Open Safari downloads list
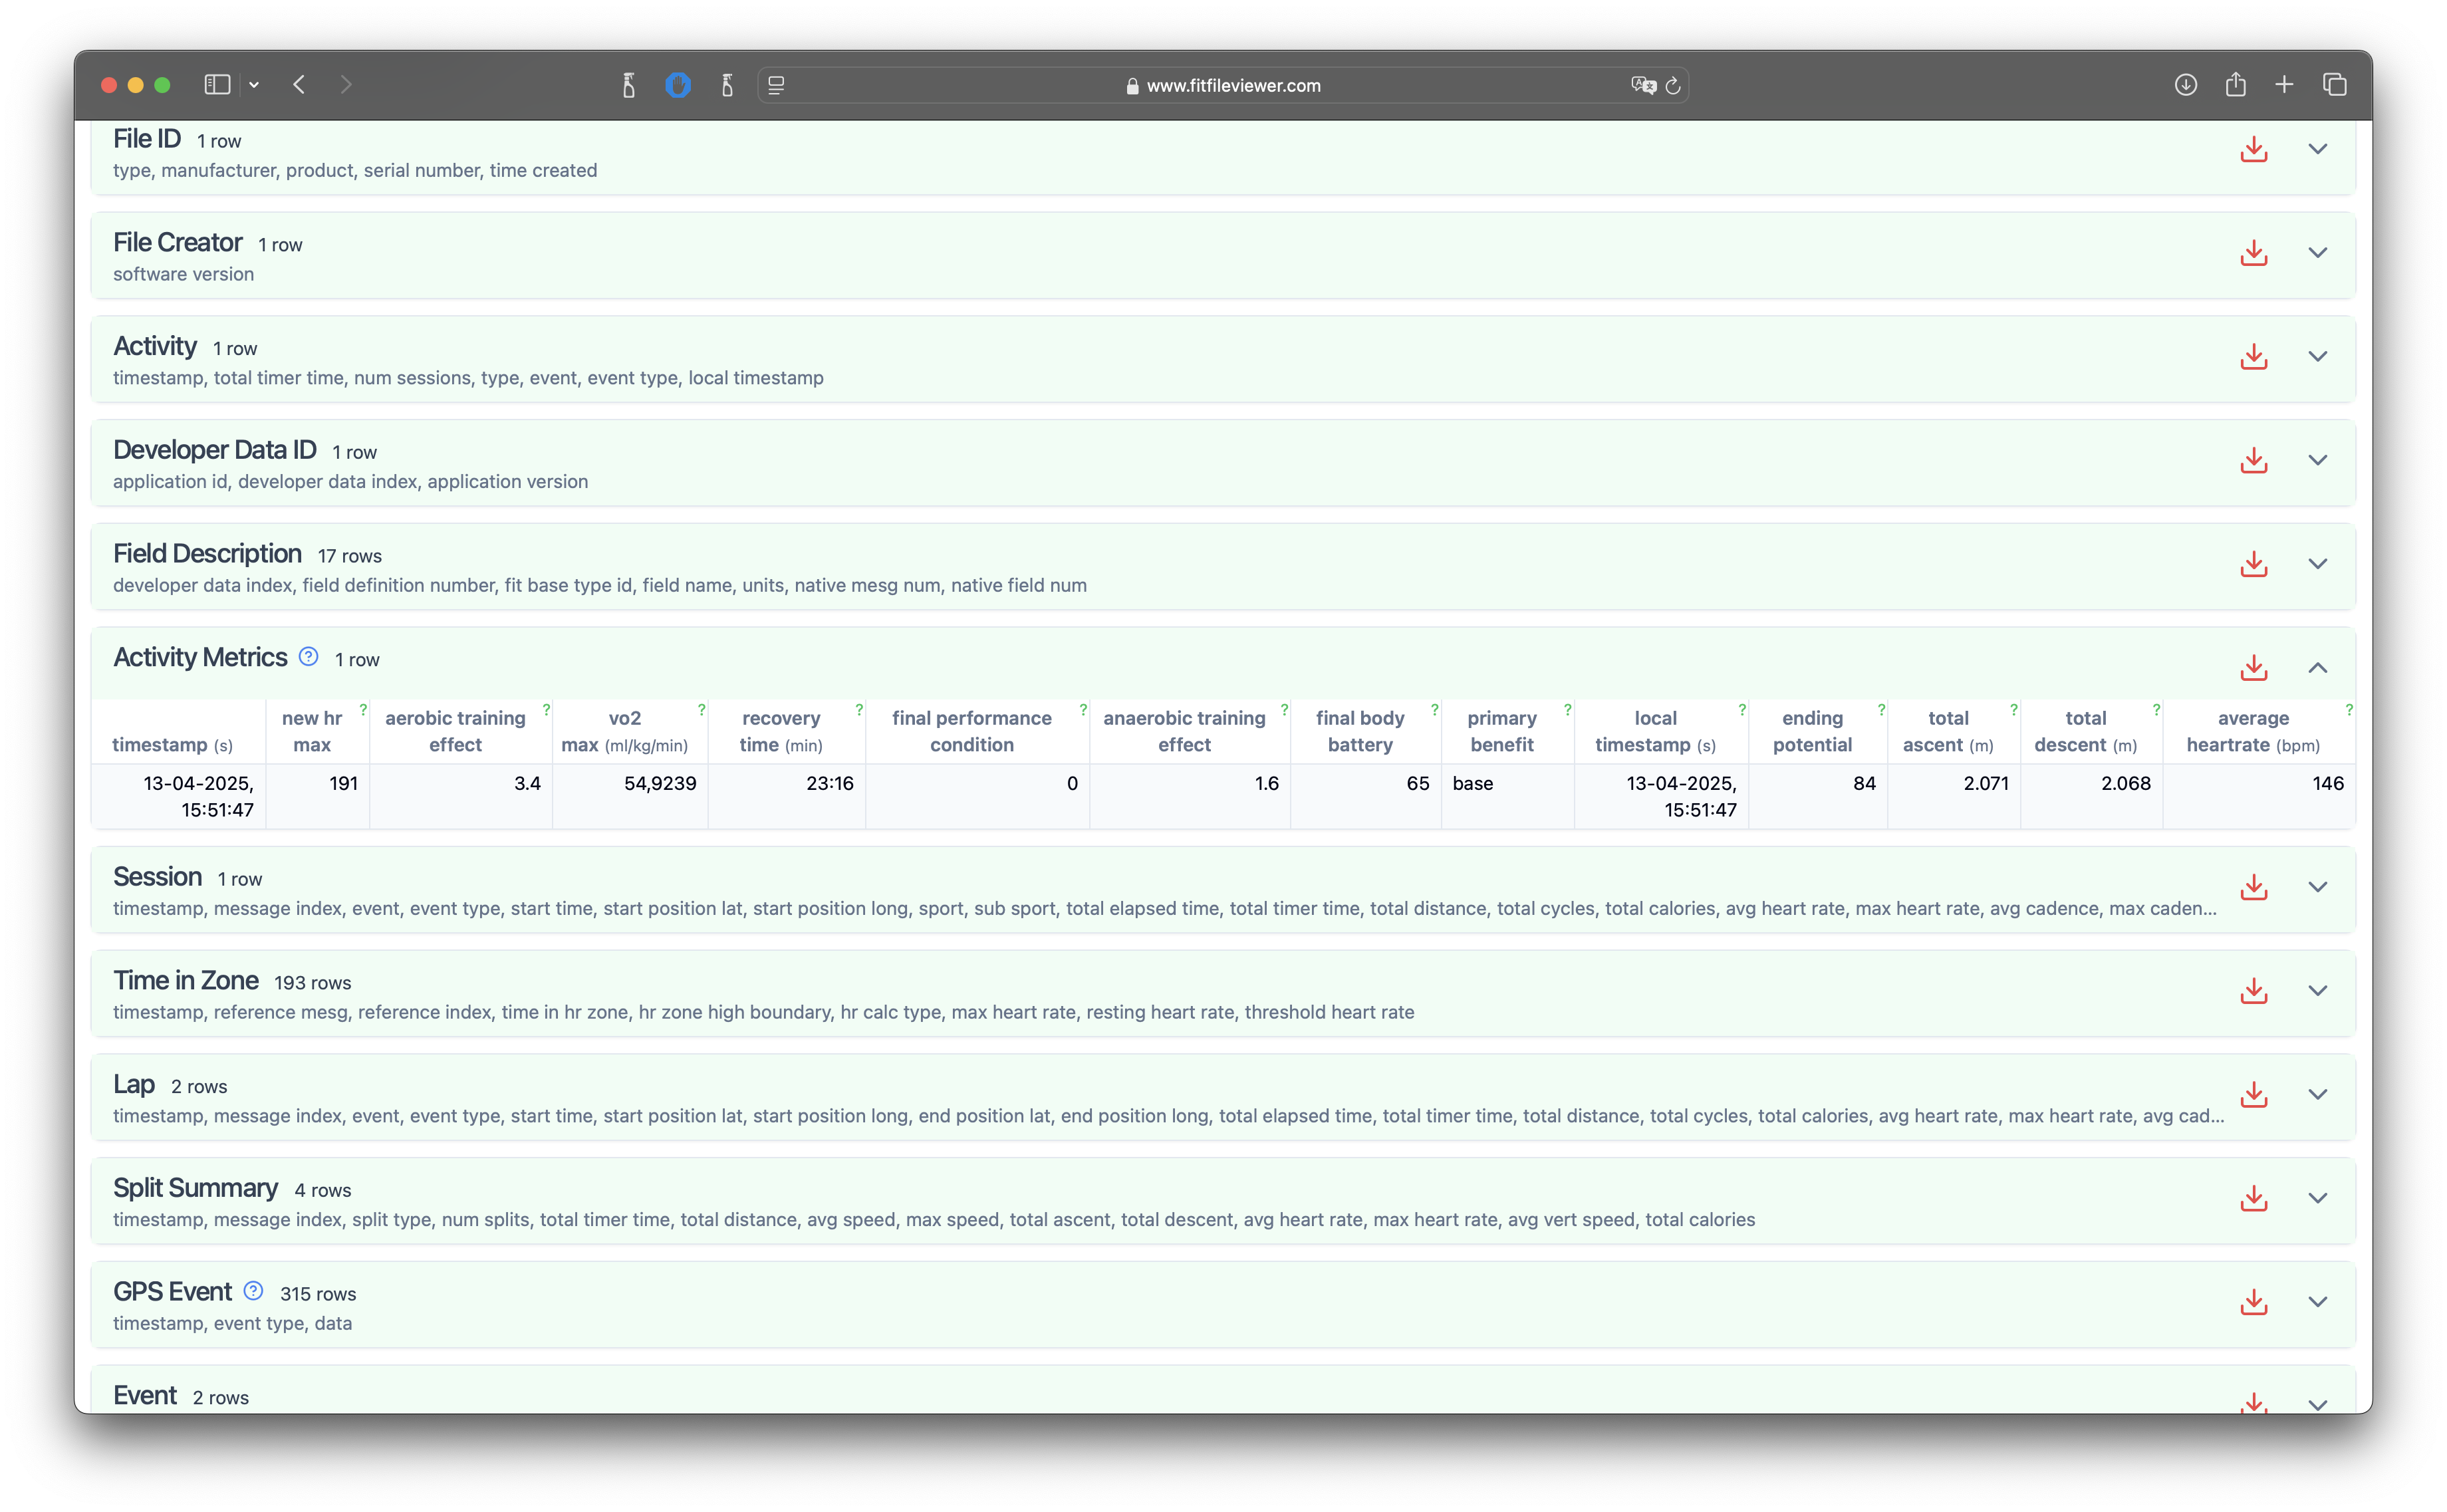This screenshot has height=1512, width=2447. pyautogui.click(x=2185, y=85)
